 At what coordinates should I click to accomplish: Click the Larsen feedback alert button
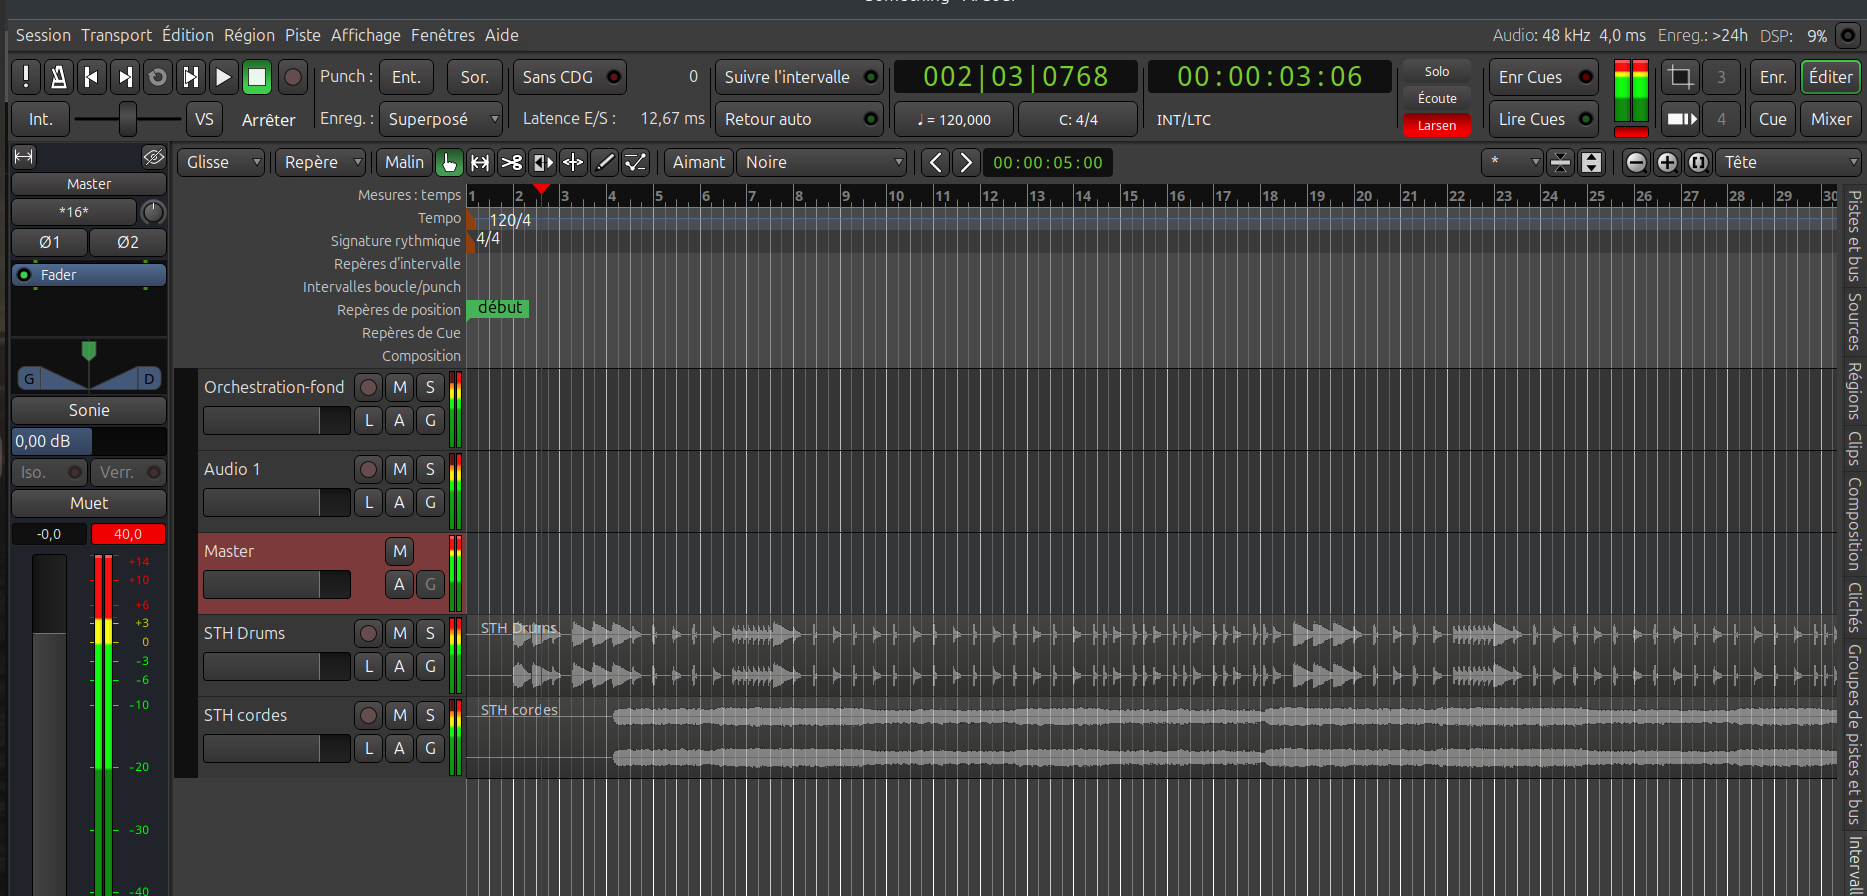coord(1436,126)
